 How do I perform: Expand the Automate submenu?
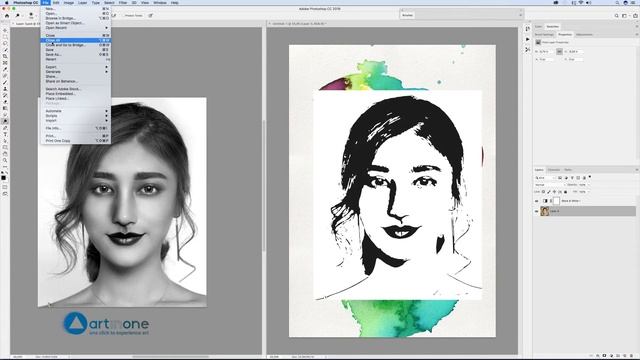coord(76,111)
